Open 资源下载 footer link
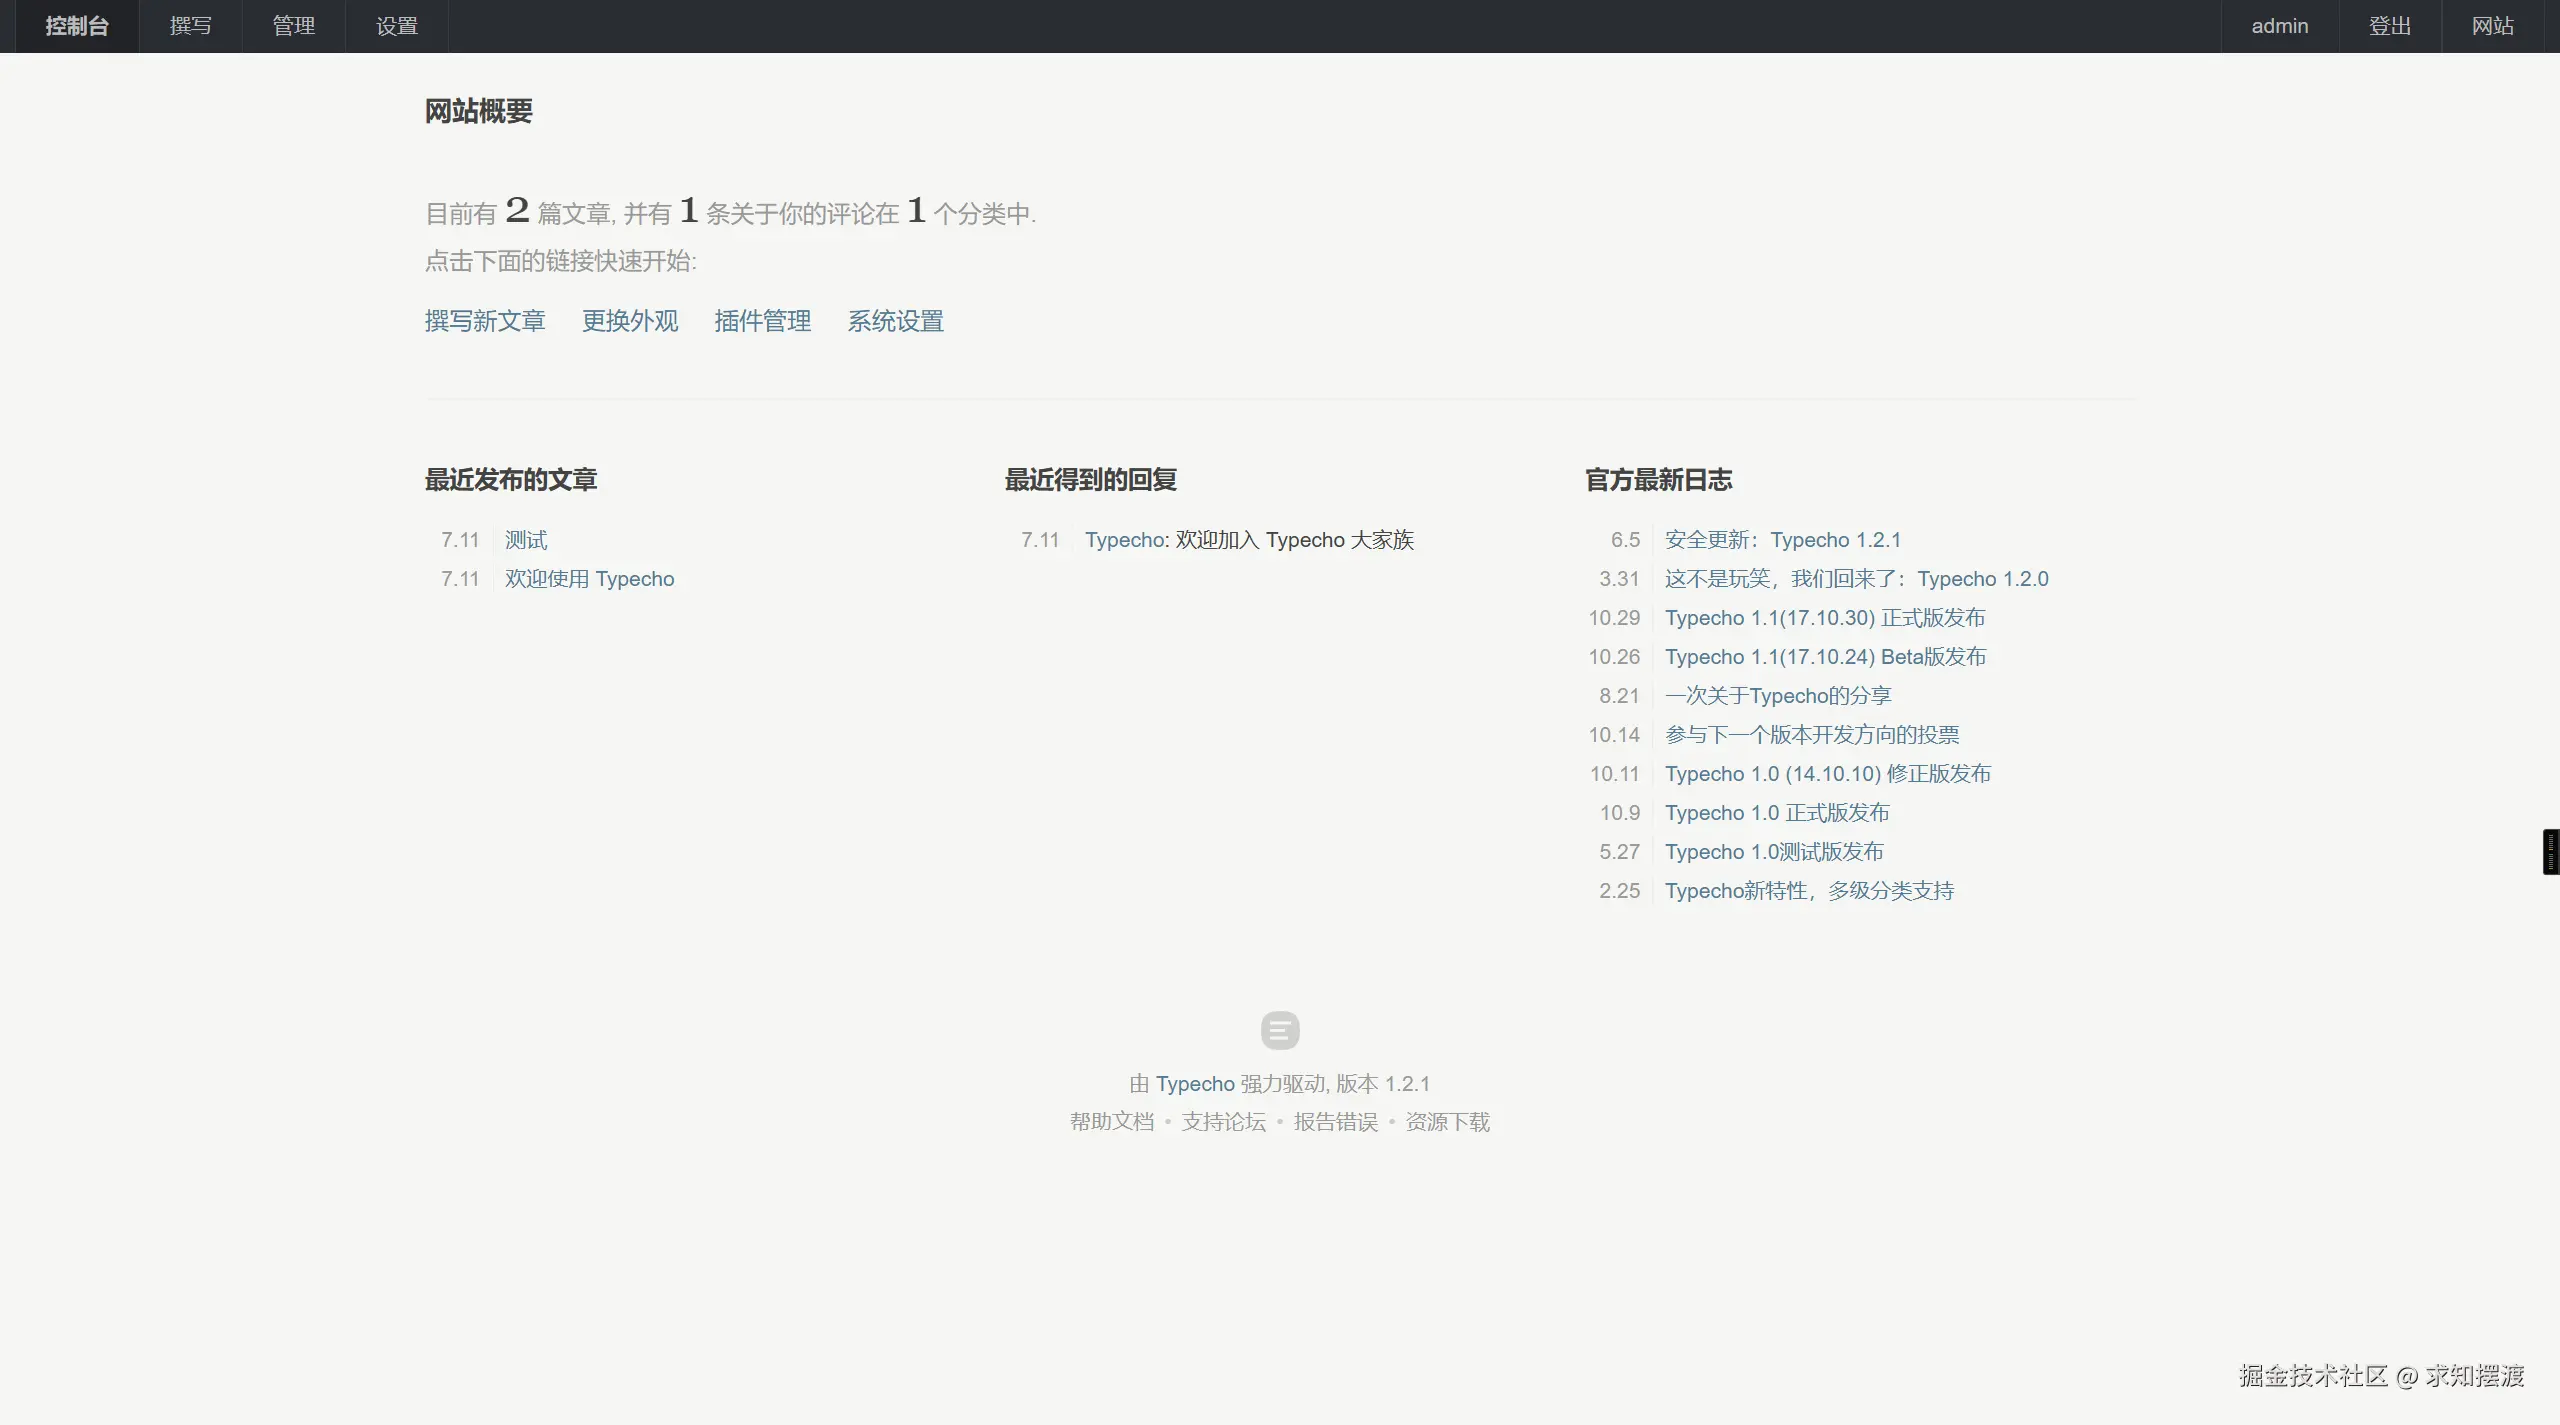This screenshot has height=1425, width=2560. [x=1448, y=1122]
